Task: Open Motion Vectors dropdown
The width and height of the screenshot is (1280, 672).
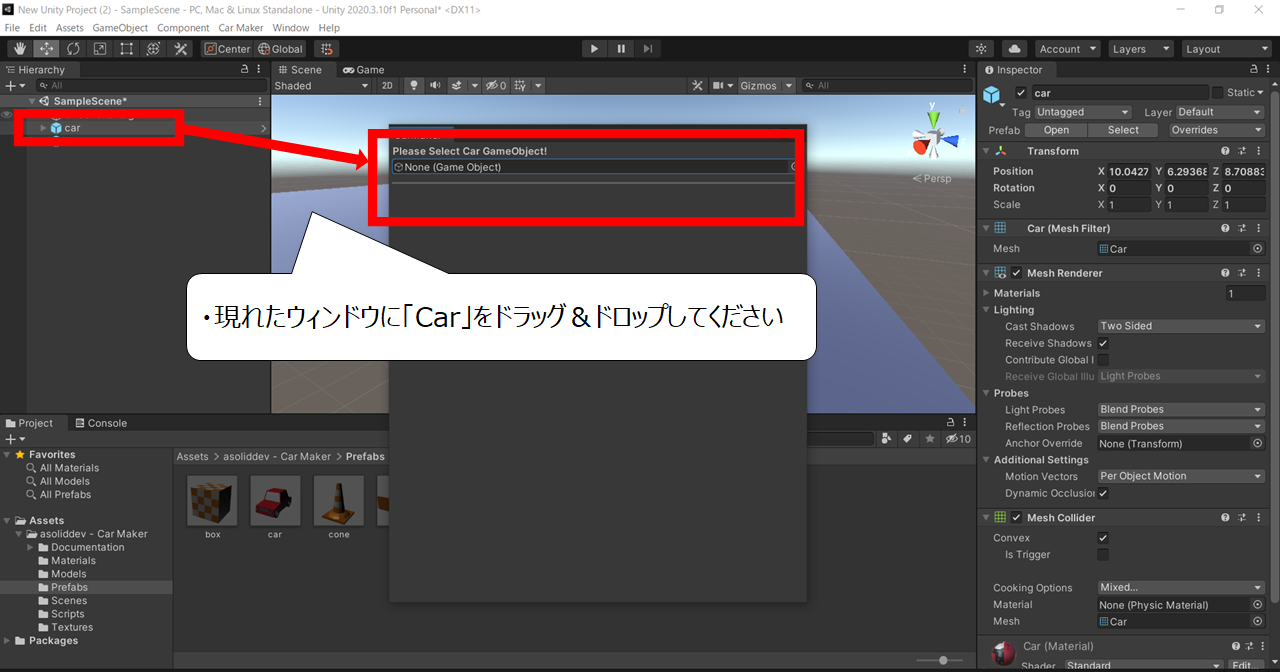Action: tap(1181, 477)
